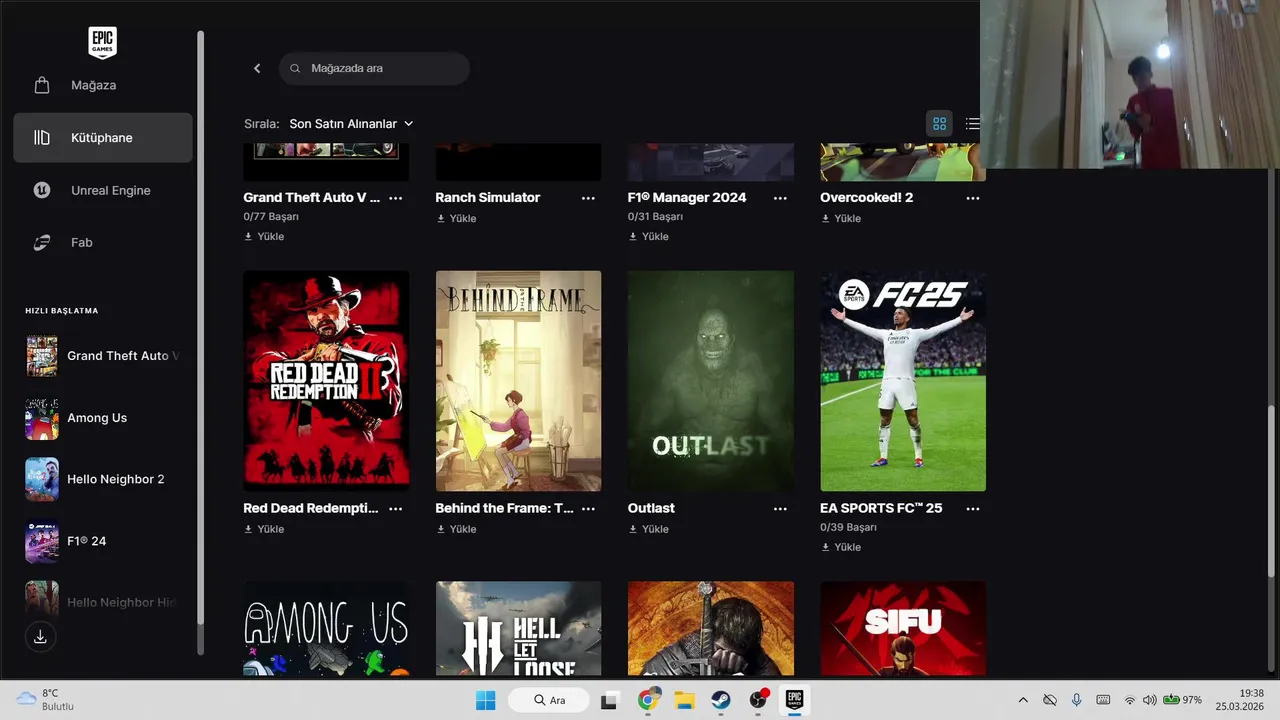Open options menu for Overcooked! 2
The width and height of the screenshot is (1280, 720).
[973, 198]
